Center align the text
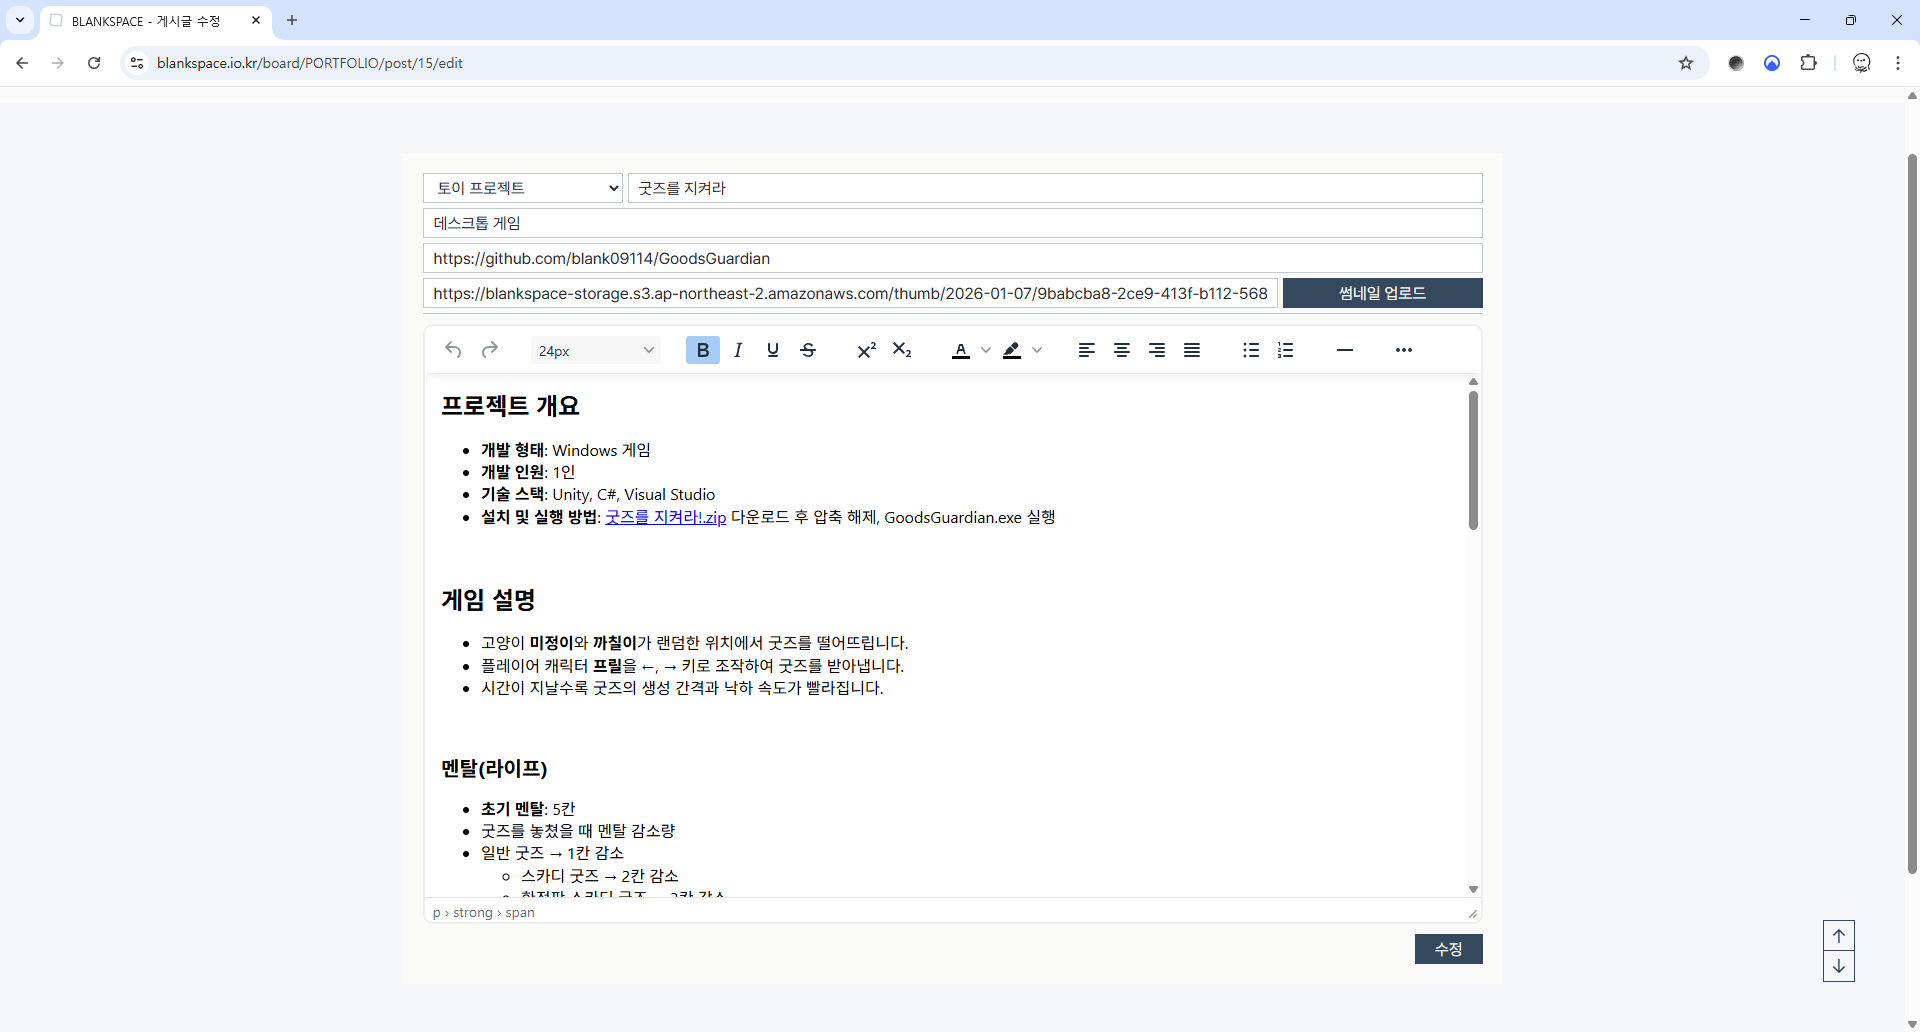The image size is (1920, 1032). click(x=1121, y=350)
